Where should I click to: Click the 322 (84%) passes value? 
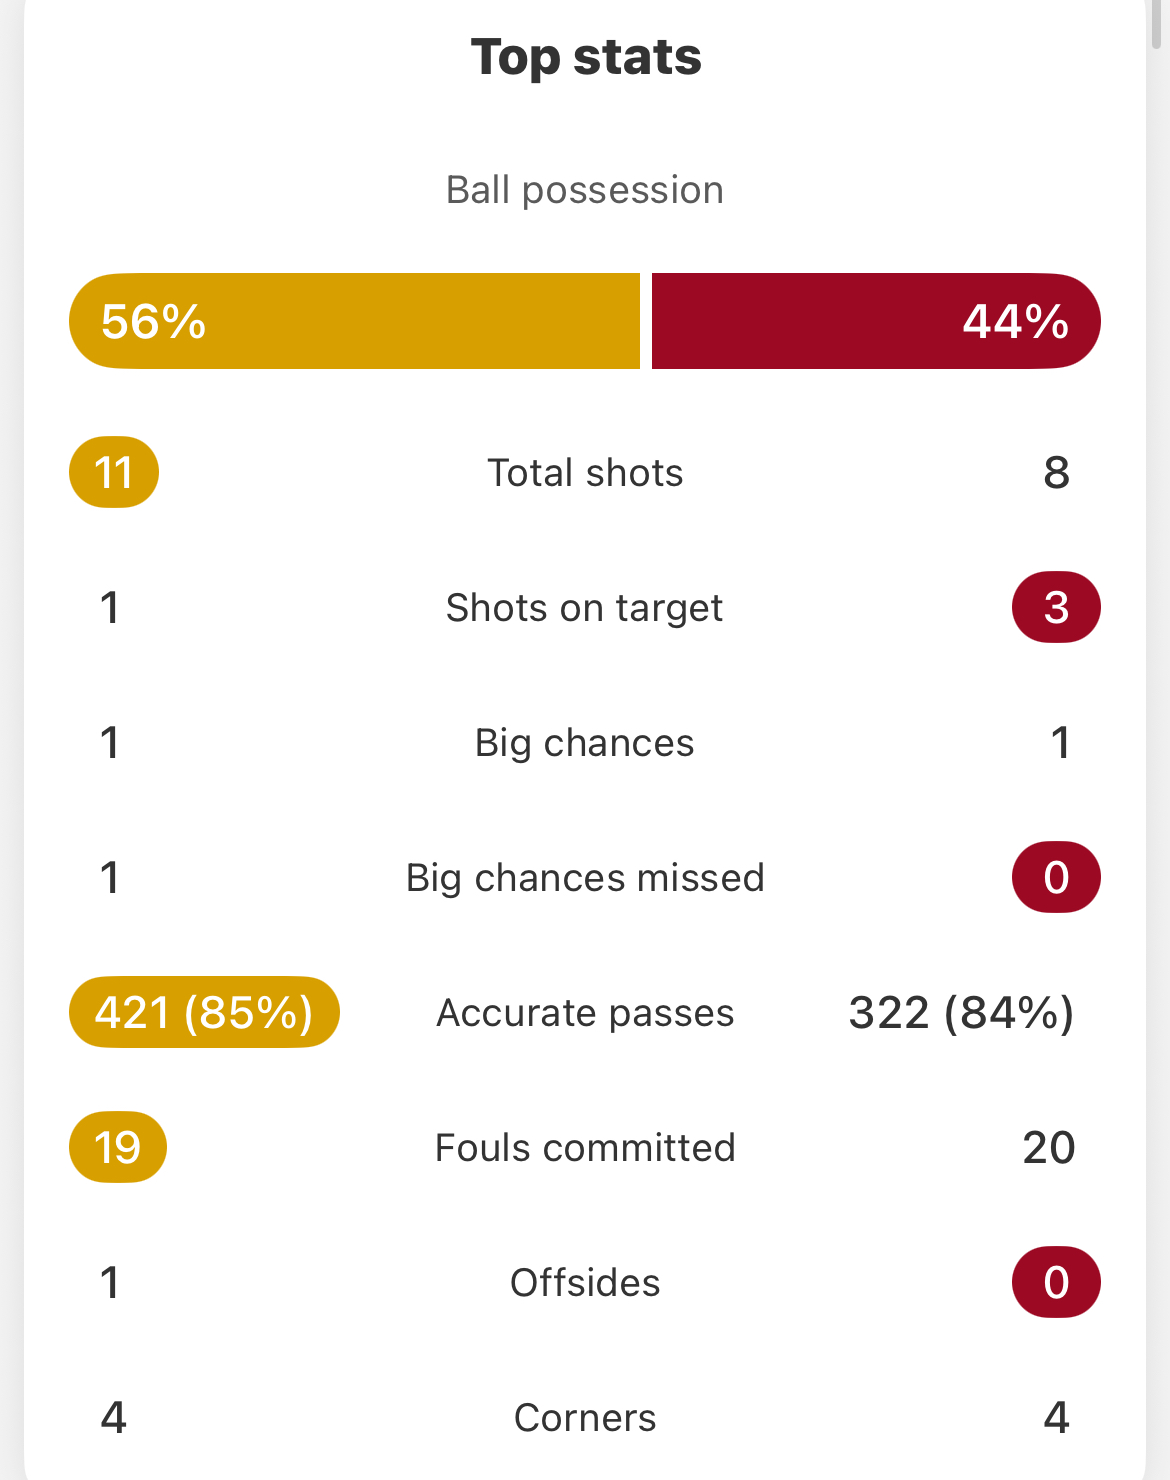pos(961,1013)
